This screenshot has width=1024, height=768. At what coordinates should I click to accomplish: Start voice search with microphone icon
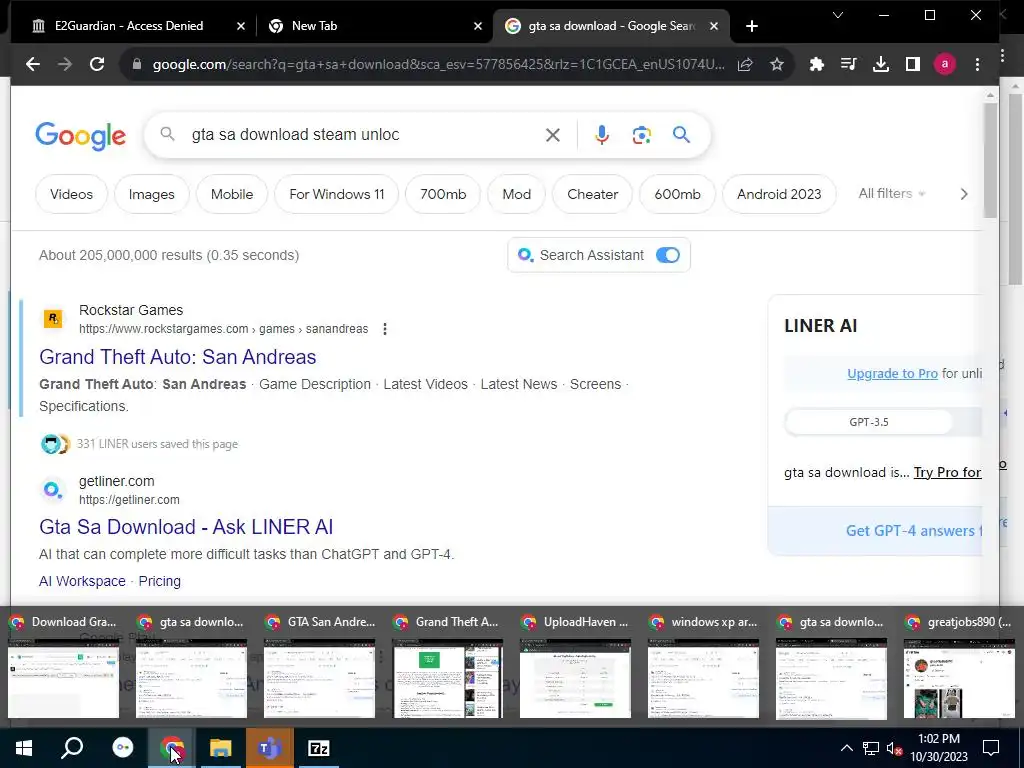tap(601, 135)
